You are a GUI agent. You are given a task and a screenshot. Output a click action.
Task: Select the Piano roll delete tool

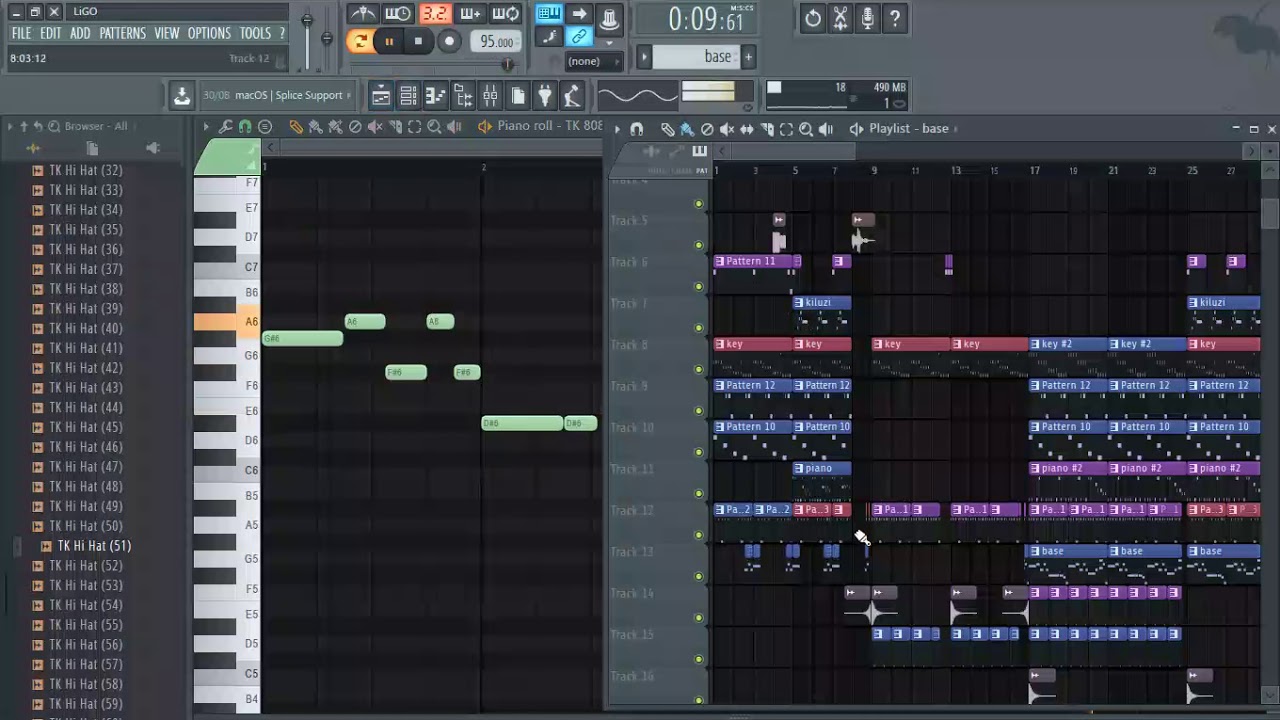click(355, 127)
